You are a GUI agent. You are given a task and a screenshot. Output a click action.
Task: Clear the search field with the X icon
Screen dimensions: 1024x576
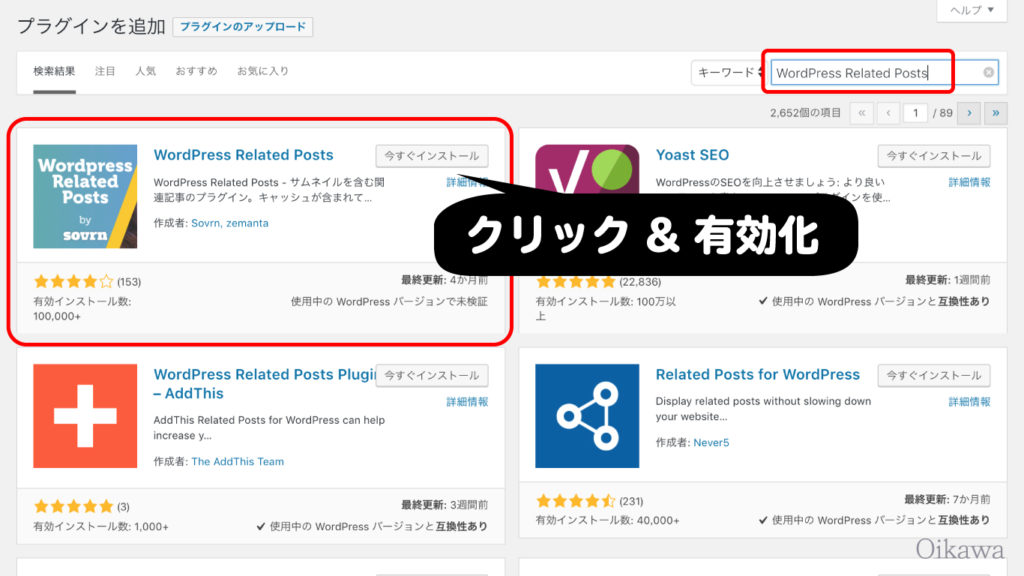[989, 73]
